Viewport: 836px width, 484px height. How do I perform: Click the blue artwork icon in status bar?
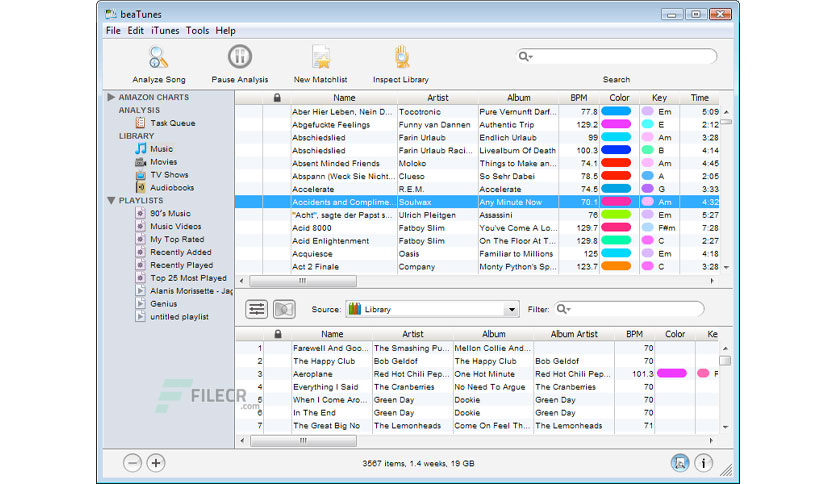(680, 463)
